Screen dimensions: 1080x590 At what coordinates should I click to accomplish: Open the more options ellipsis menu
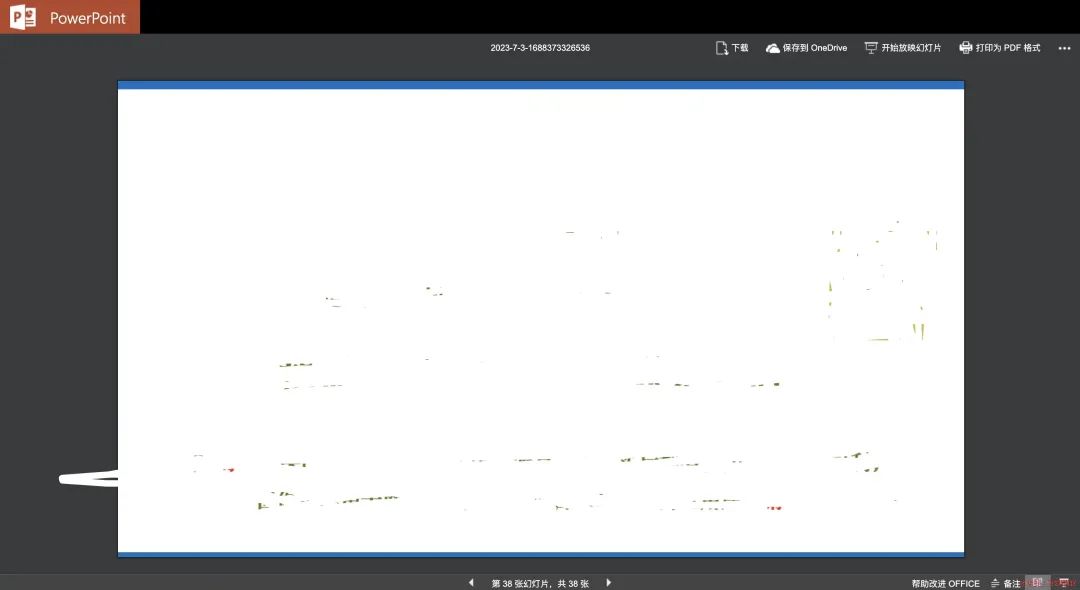coord(1064,48)
